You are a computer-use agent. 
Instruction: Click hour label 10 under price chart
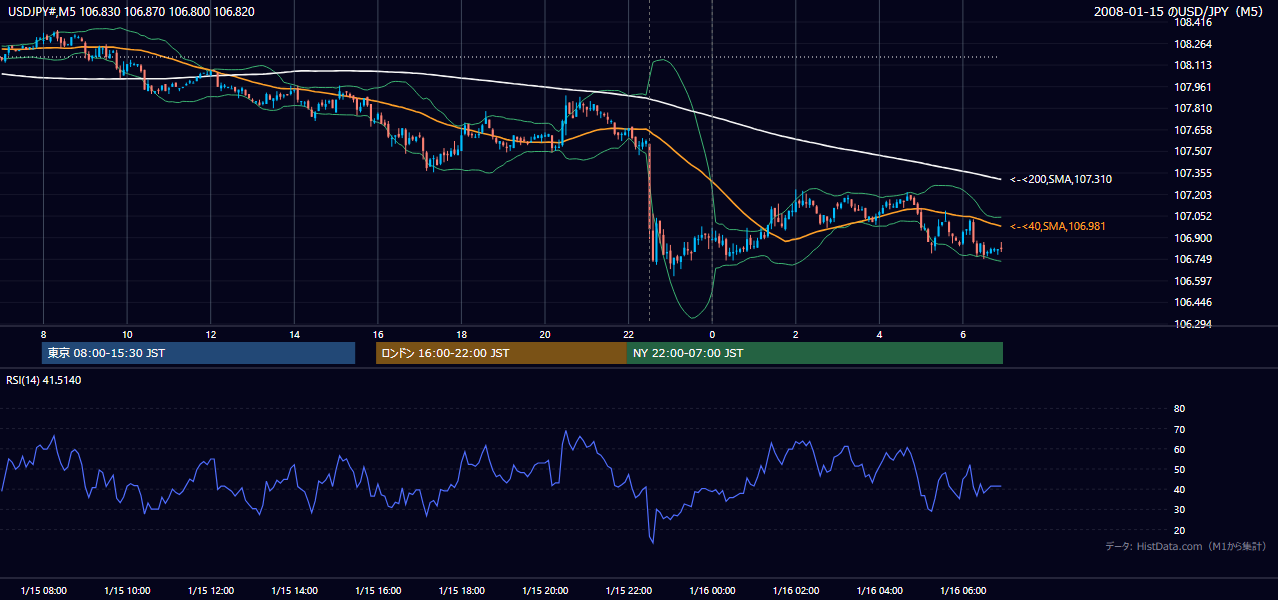127,334
